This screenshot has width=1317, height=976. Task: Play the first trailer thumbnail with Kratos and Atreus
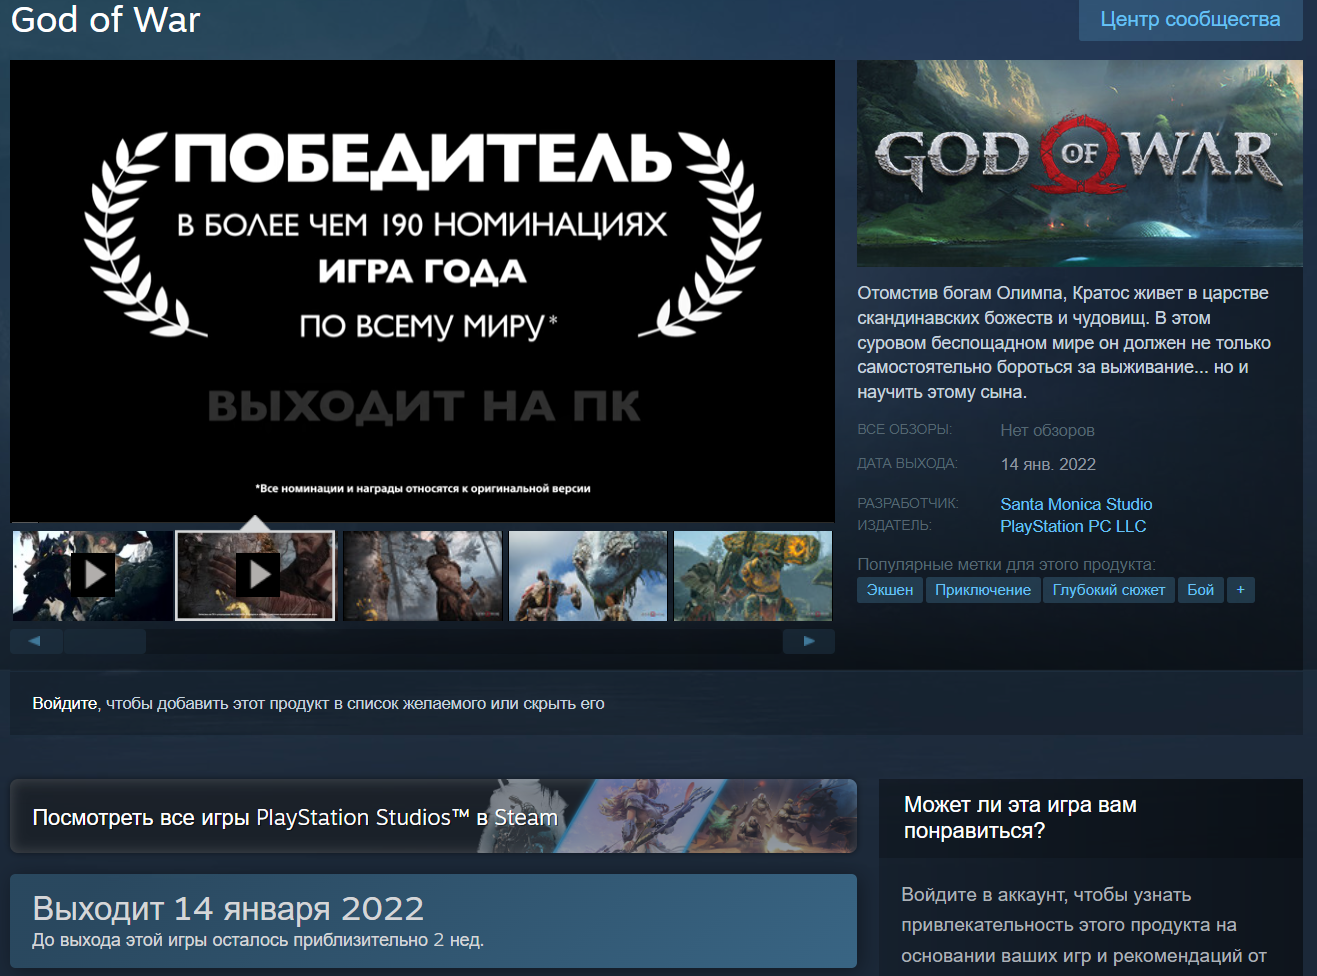[x=92, y=575]
